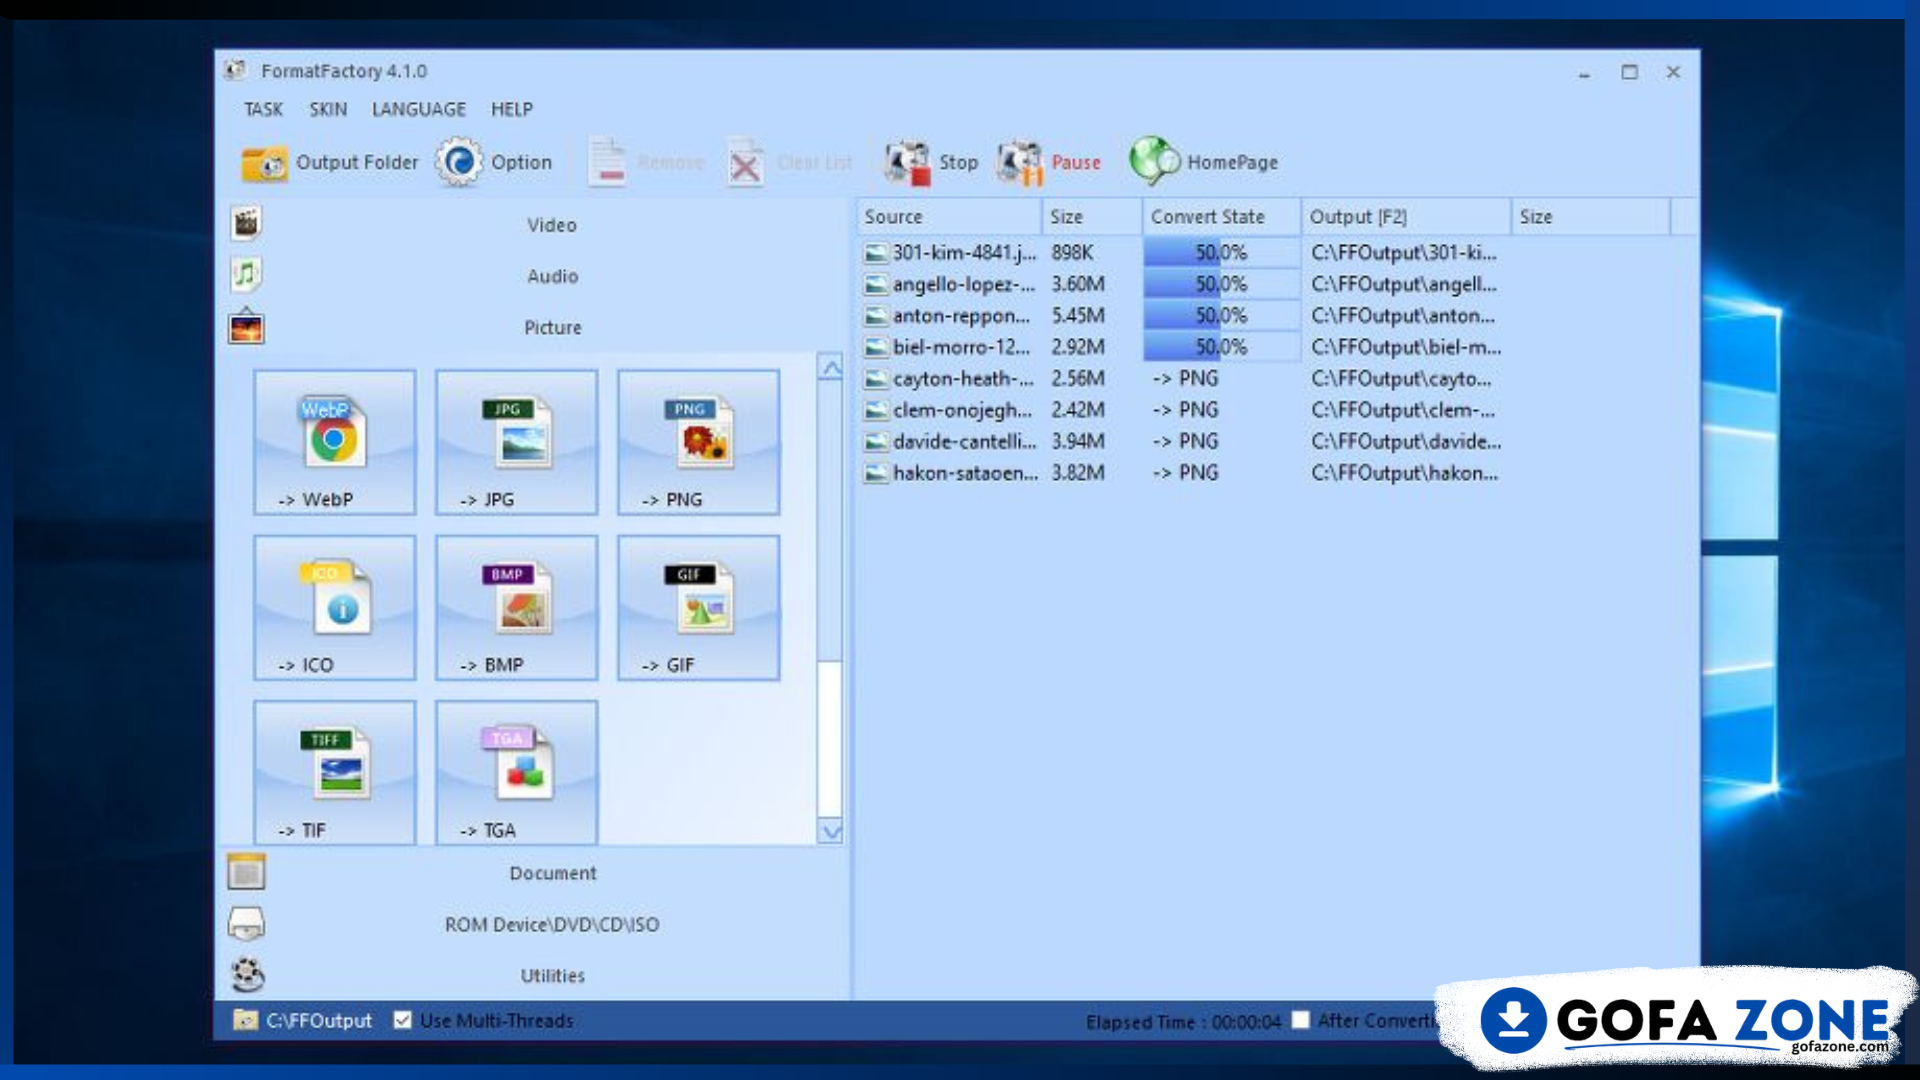Click the FormatFactory title bar app icon
This screenshot has height=1080, width=1920.
235,70
